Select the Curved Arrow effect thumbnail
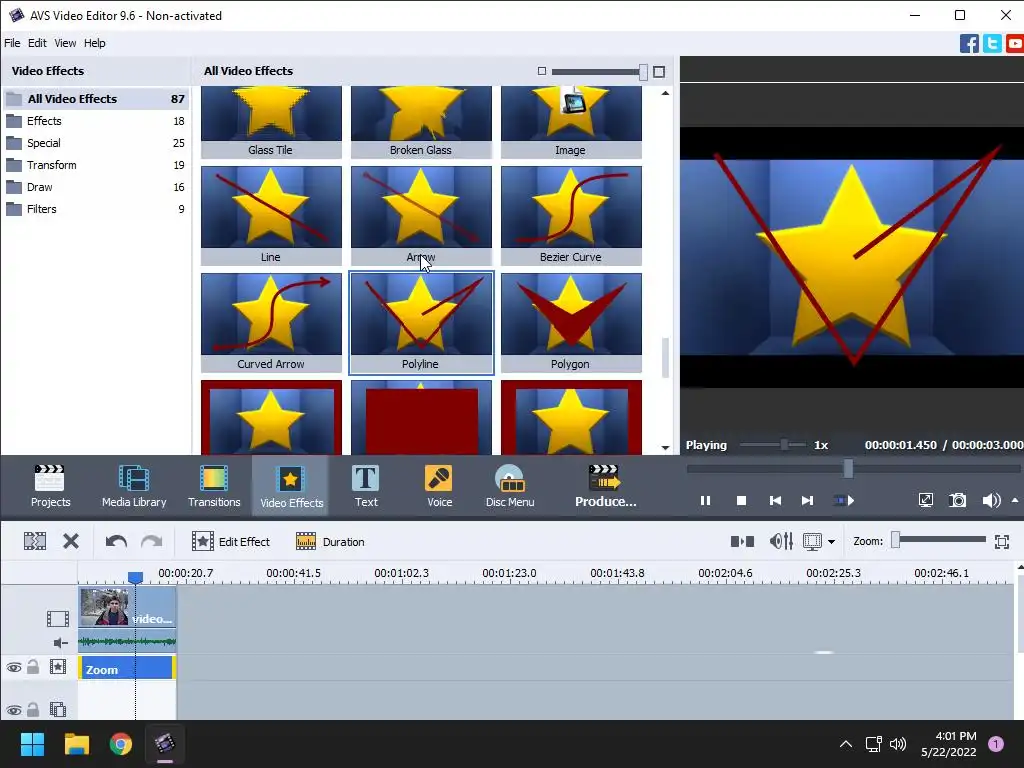The width and height of the screenshot is (1024, 768). (271, 323)
